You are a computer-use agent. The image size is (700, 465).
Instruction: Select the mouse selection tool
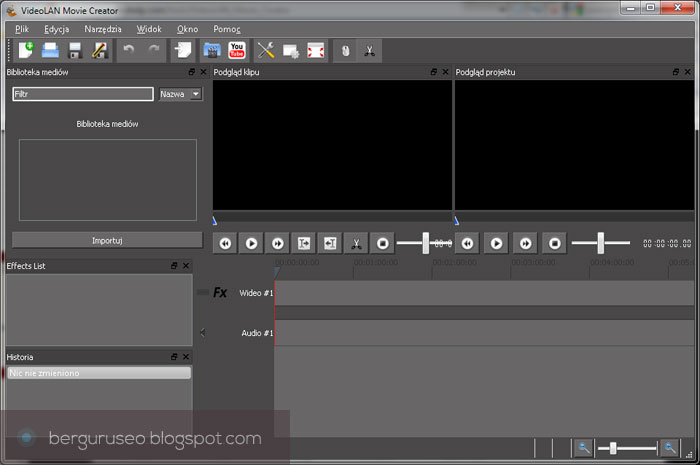345,50
